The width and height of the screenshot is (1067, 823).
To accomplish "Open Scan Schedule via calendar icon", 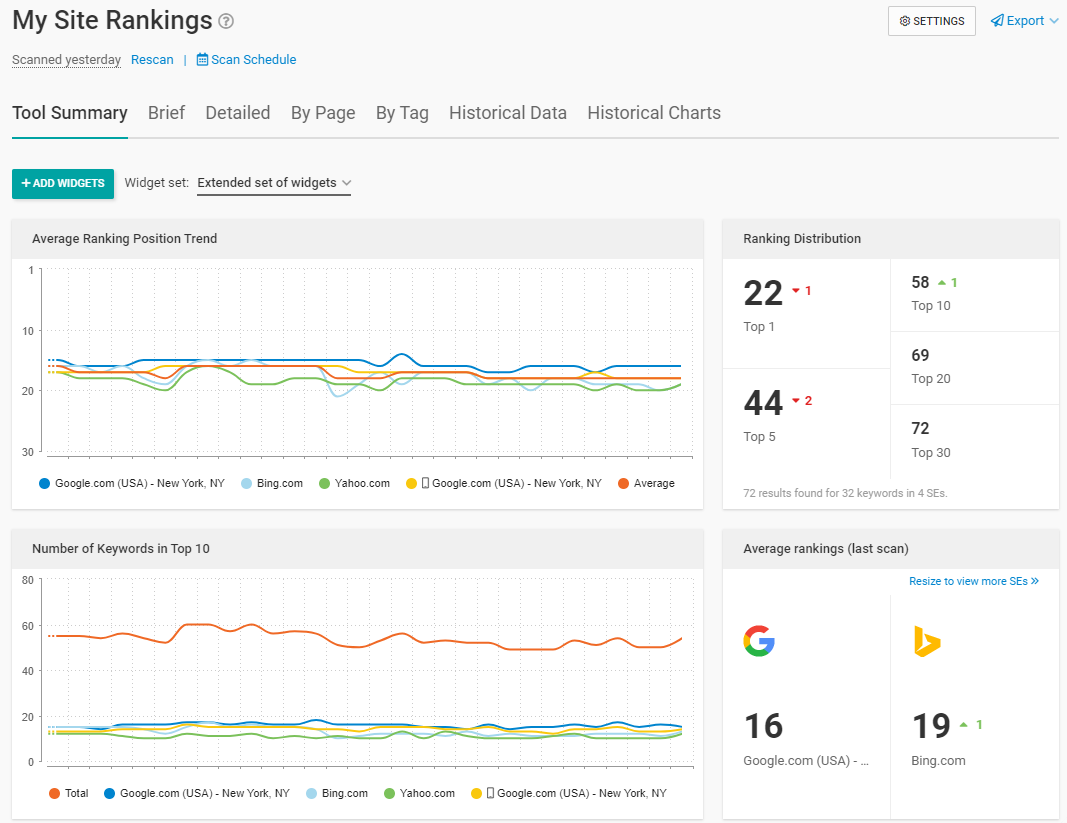I will tap(201, 60).
